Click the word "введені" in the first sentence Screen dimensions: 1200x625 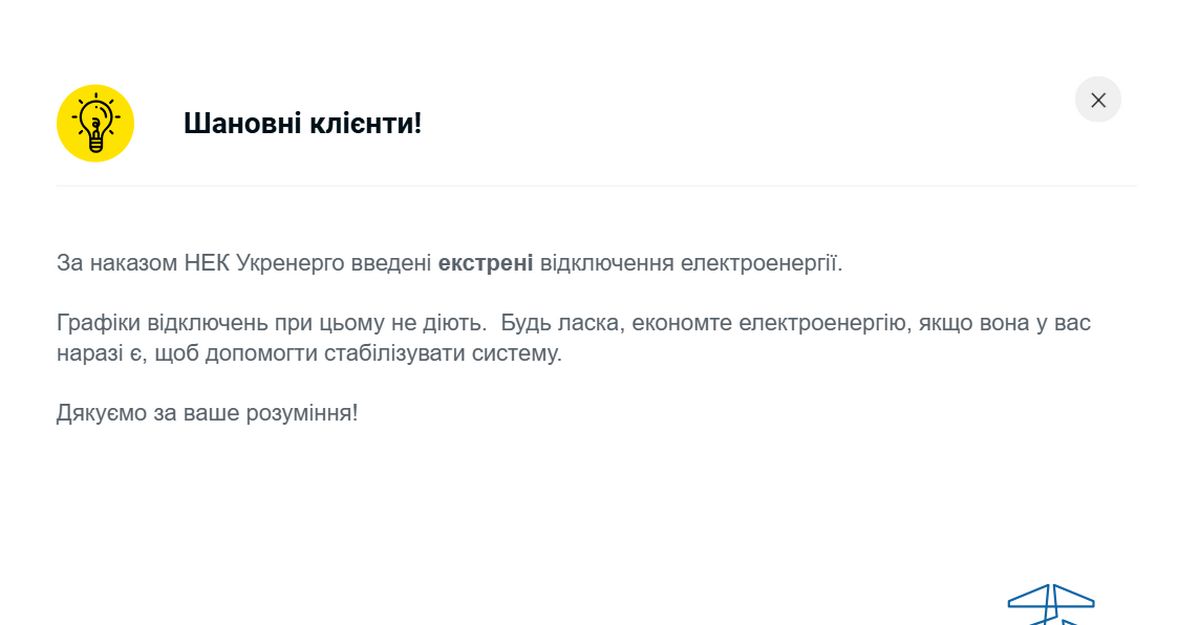(391, 263)
